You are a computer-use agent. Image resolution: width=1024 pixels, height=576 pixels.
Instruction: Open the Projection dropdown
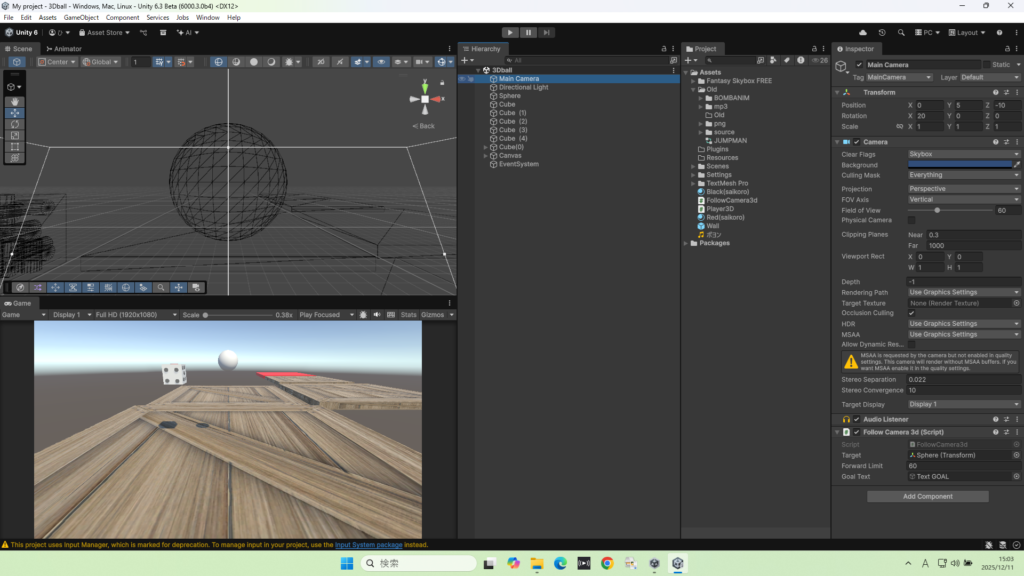pyautogui.click(x=963, y=189)
